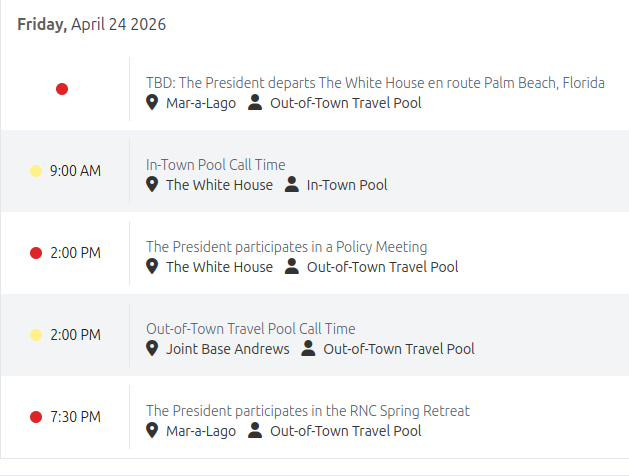Click the person icon in the TBD departure row
Screen dimensions: 629x476
255,102
